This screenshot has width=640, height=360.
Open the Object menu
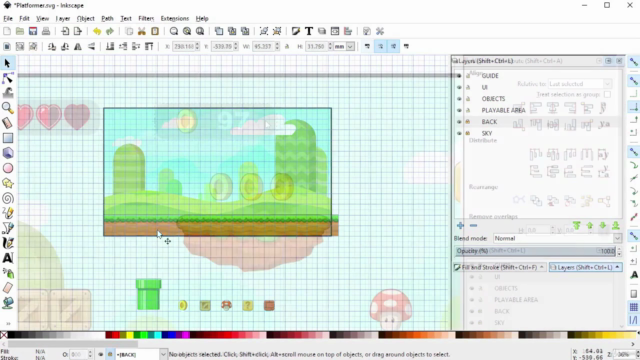(x=85, y=18)
